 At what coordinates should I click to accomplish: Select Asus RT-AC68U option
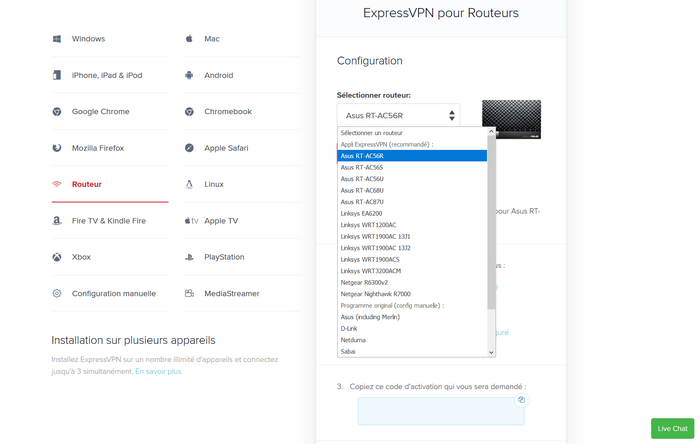(412, 191)
